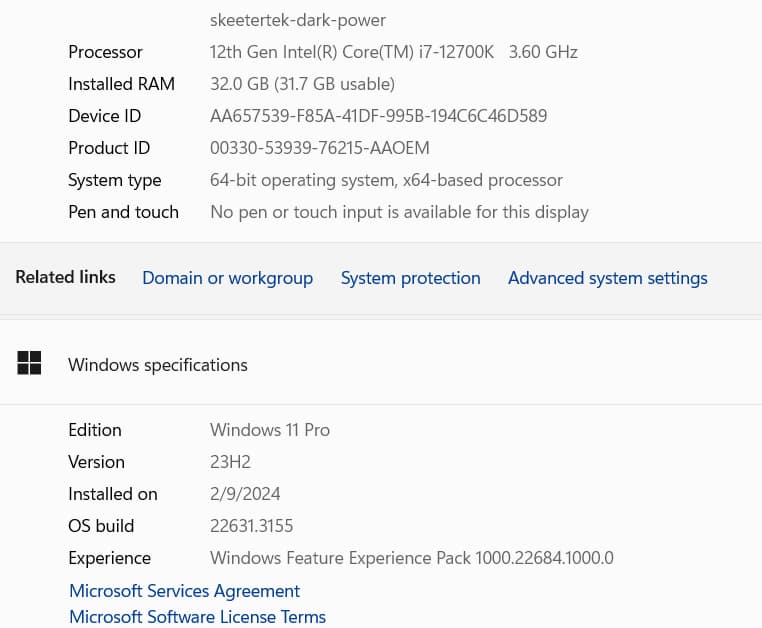Open Microsoft Software License Terms link
Screen dimensions: 762x628
pos(198,617)
